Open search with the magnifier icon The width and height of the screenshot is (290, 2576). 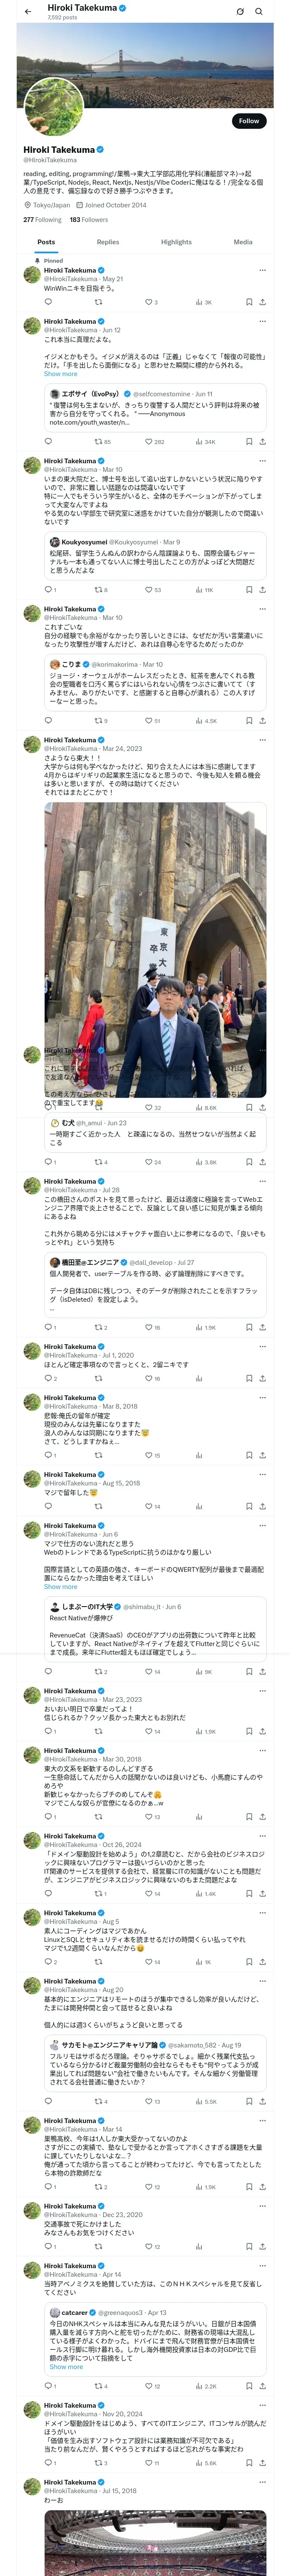click(x=259, y=11)
